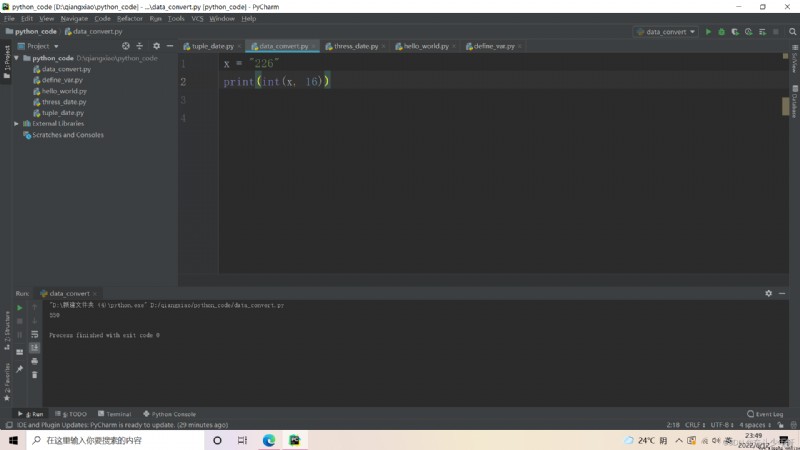Switch to thress_date.py tab
Image resolution: width=800 pixels, height=450 pixels.
pos(356,46)
